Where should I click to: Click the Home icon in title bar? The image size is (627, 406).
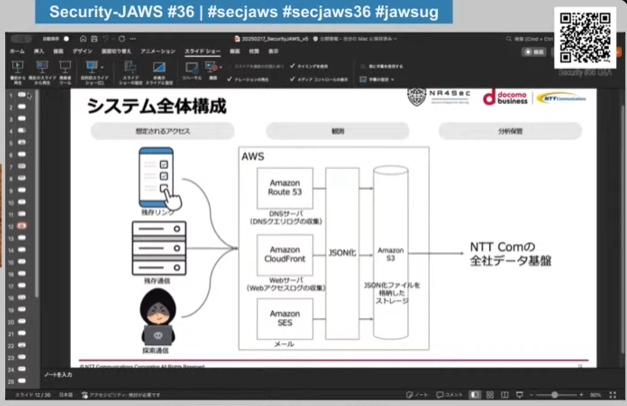click(x=83, y=39)
